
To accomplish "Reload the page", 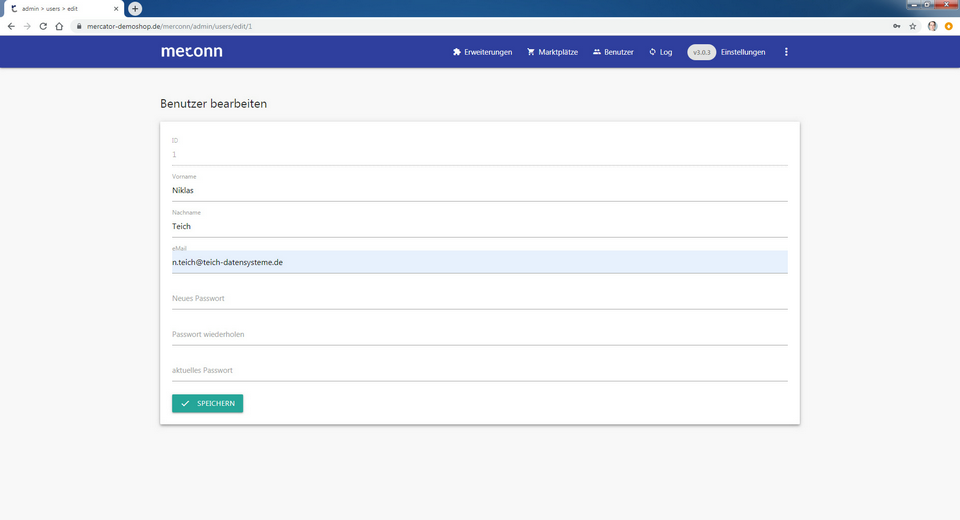I will [43, 26].
